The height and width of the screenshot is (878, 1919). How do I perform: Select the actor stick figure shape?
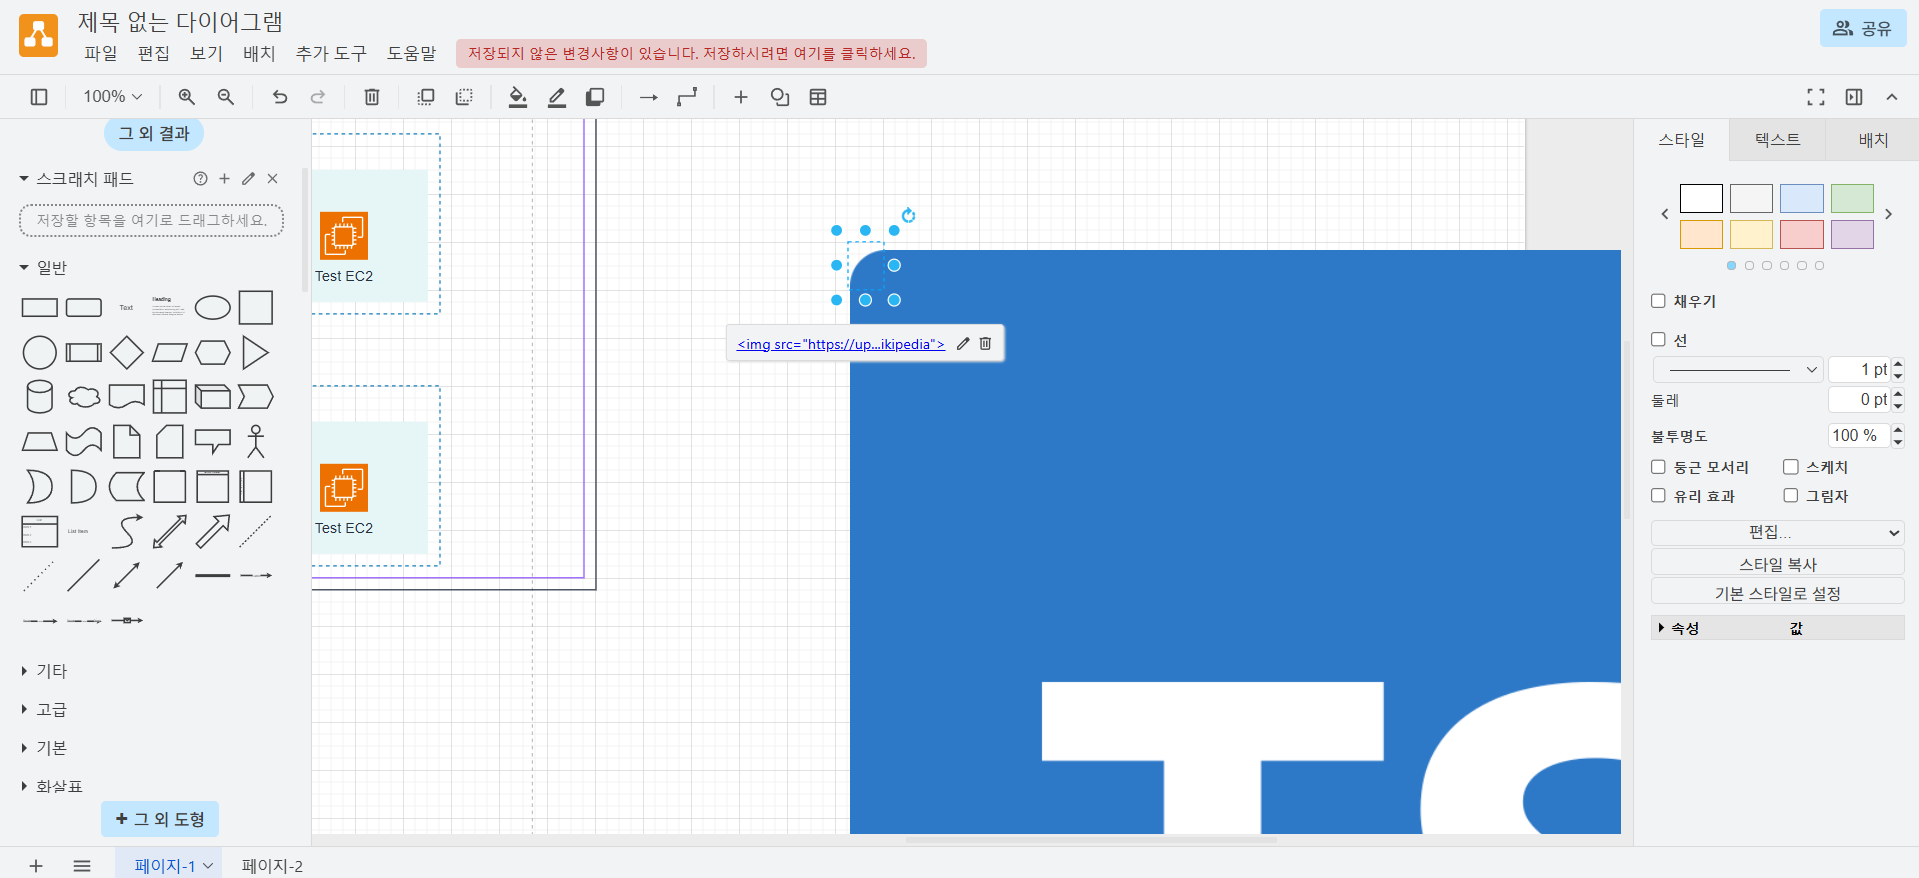click(256, 442)
